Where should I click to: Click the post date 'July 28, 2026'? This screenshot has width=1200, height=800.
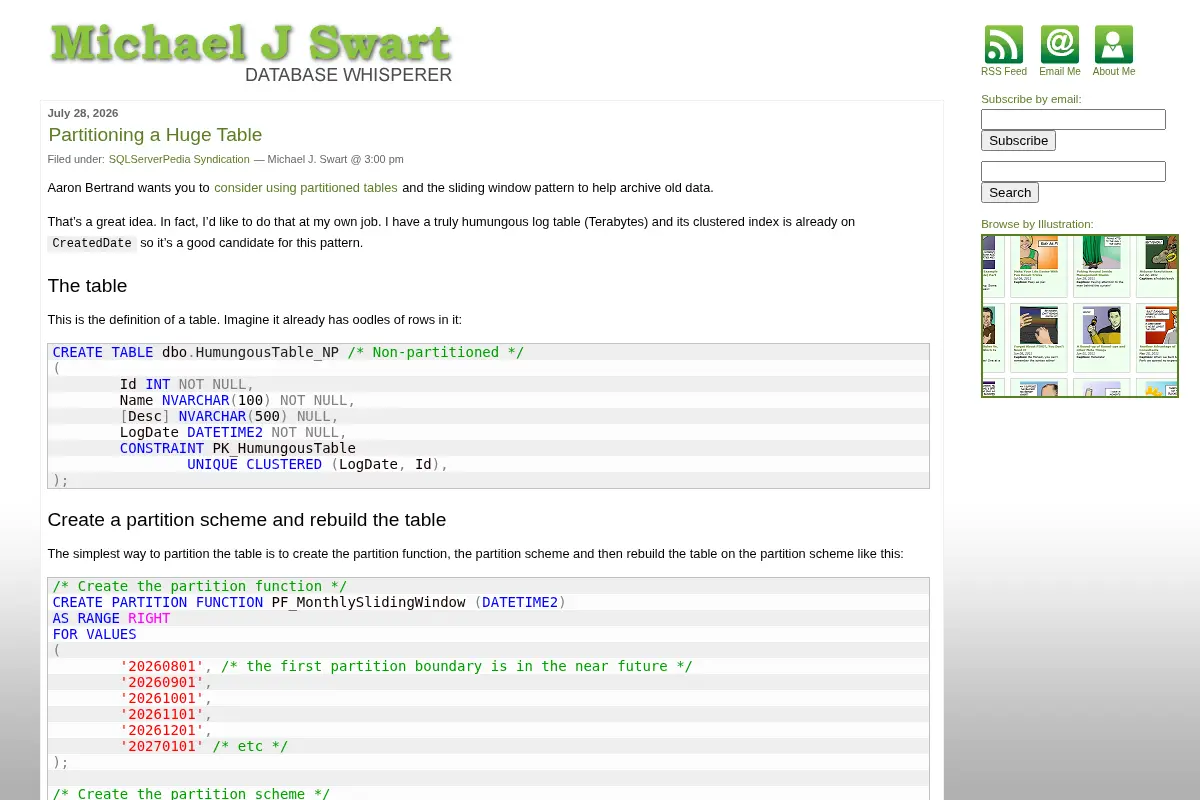point(83,113)
